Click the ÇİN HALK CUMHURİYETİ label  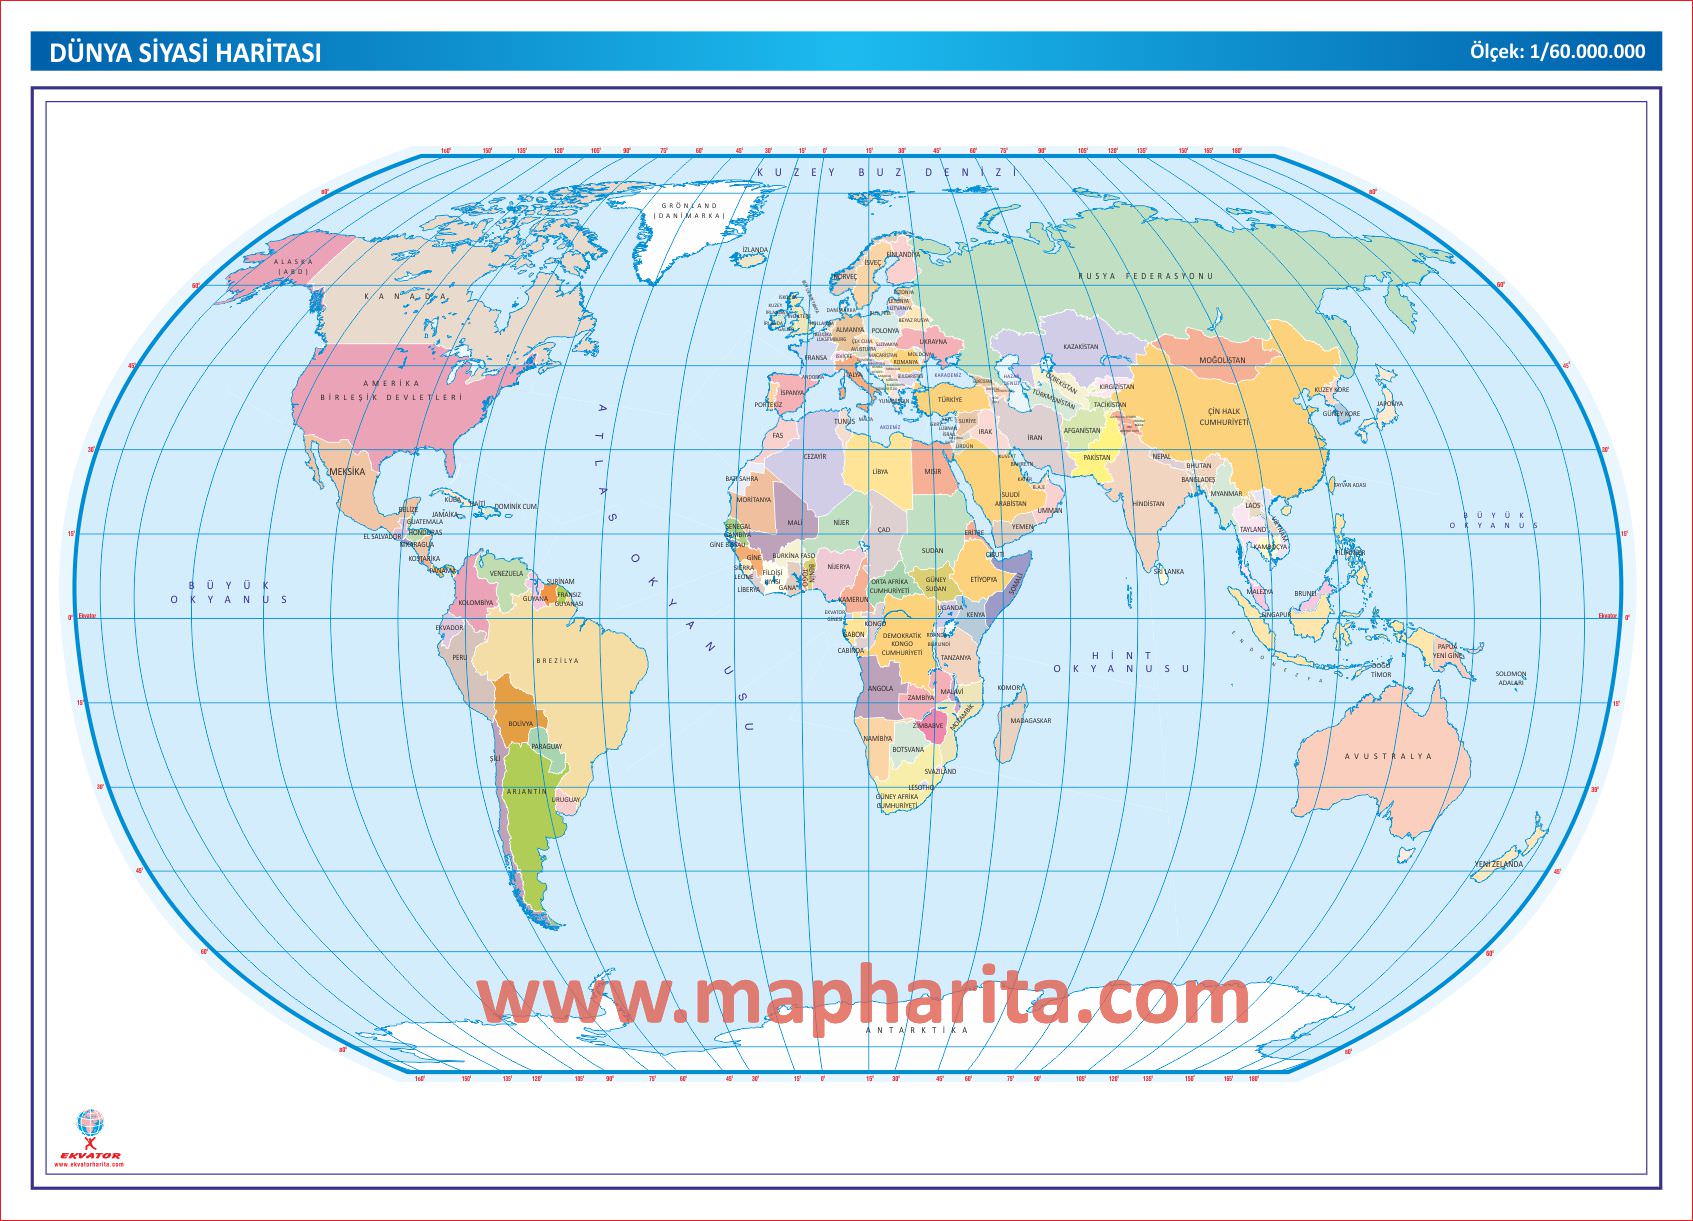(x=1225, y=417)
